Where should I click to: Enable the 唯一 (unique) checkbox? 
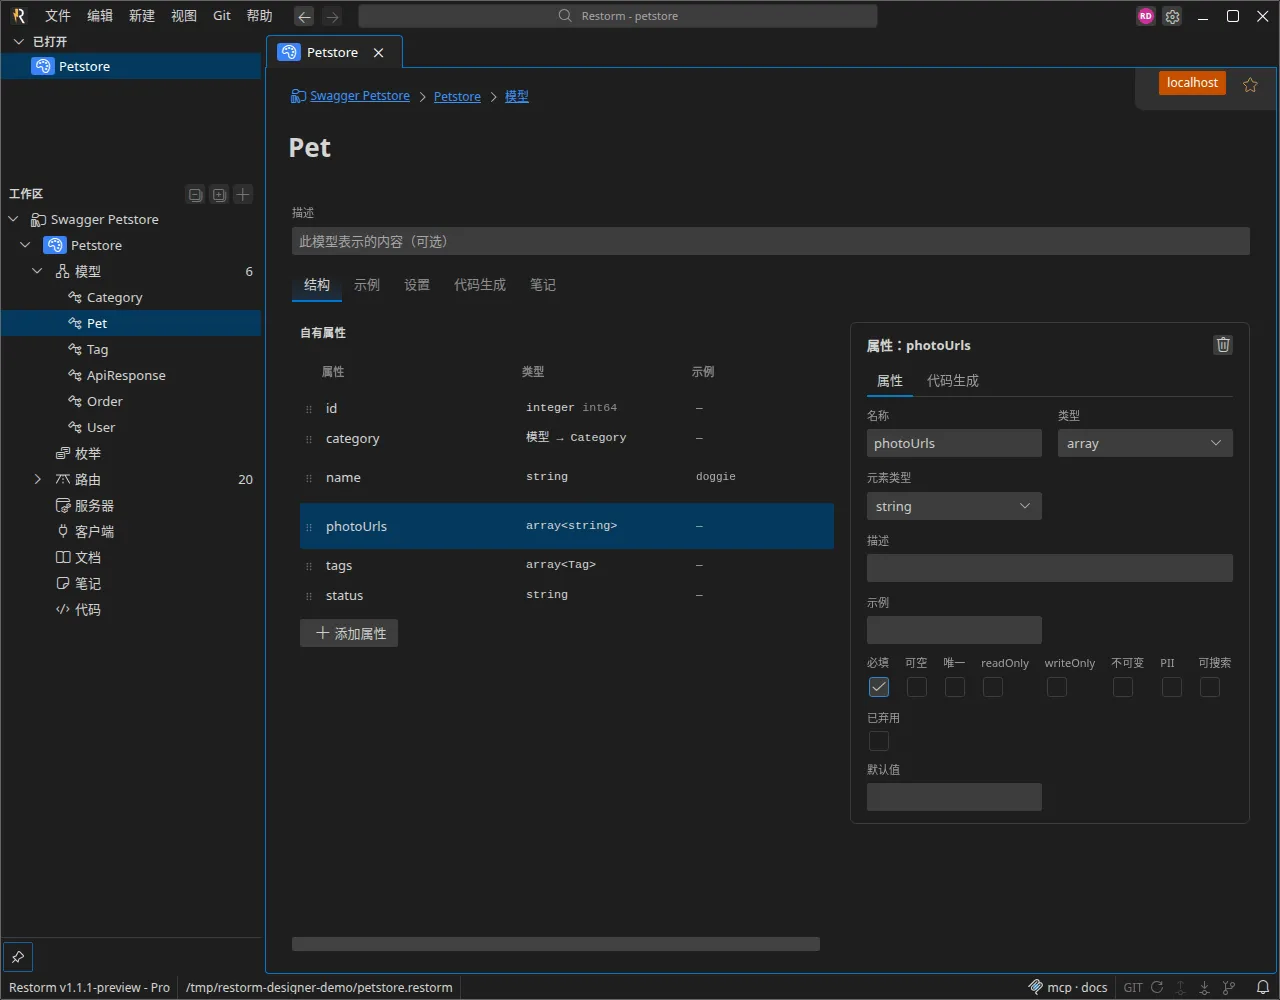pos(954,687)
